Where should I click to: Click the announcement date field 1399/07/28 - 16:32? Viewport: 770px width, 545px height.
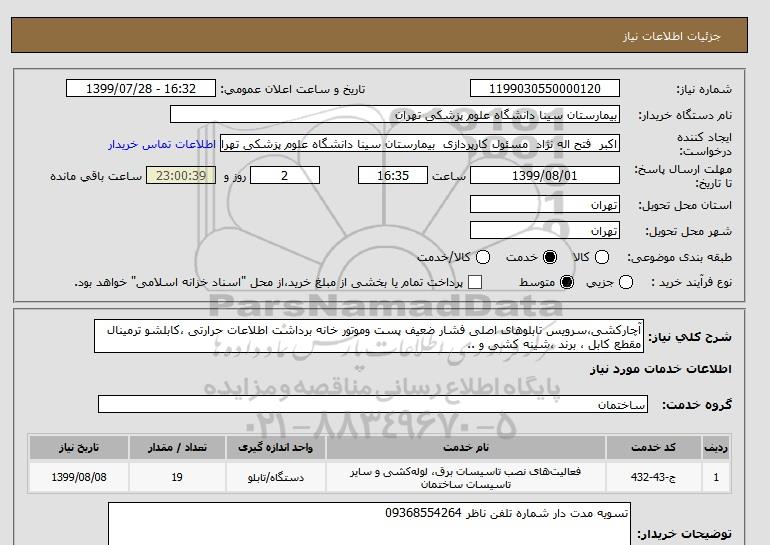coord(141,89)
